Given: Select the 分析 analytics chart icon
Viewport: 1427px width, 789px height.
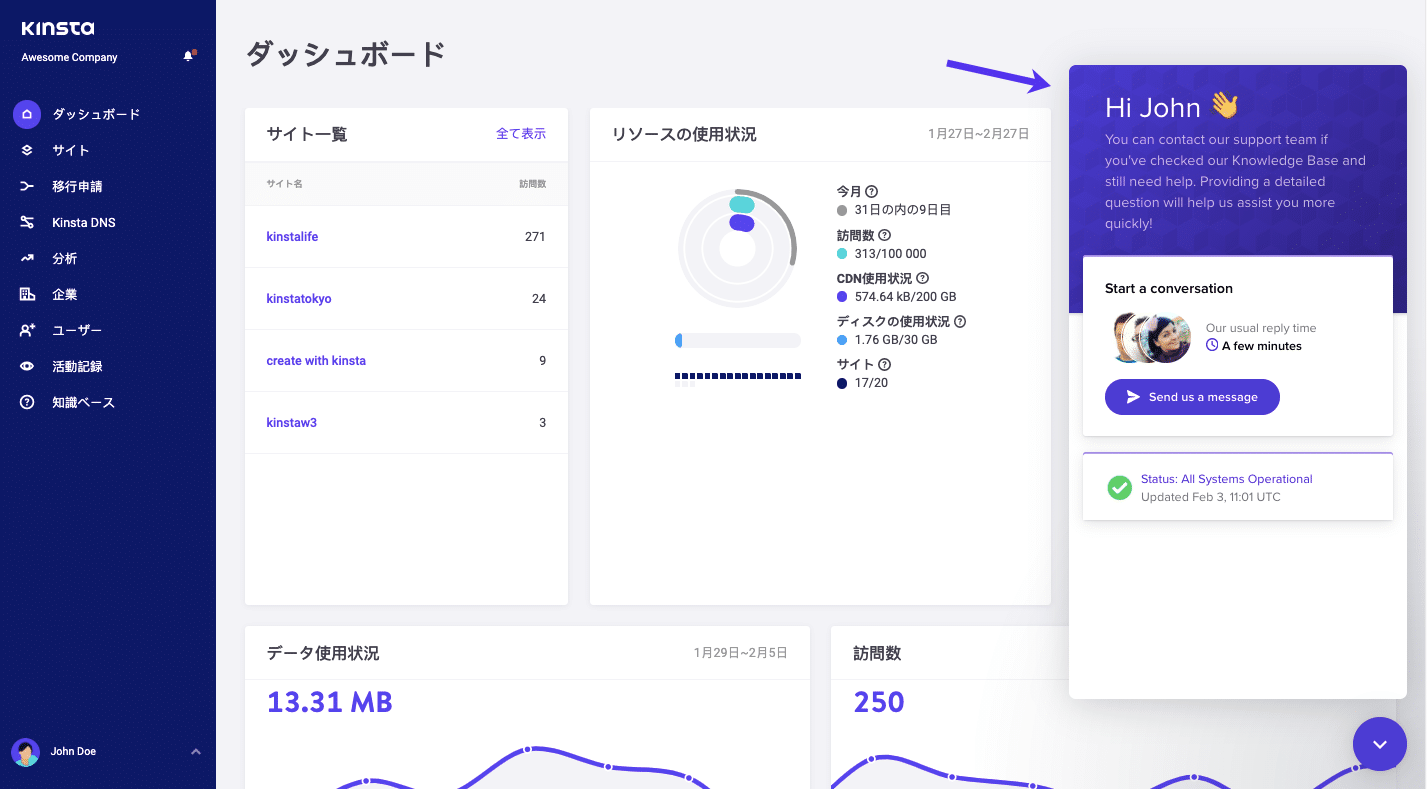Looking at the screenshot, I should 27,258.
